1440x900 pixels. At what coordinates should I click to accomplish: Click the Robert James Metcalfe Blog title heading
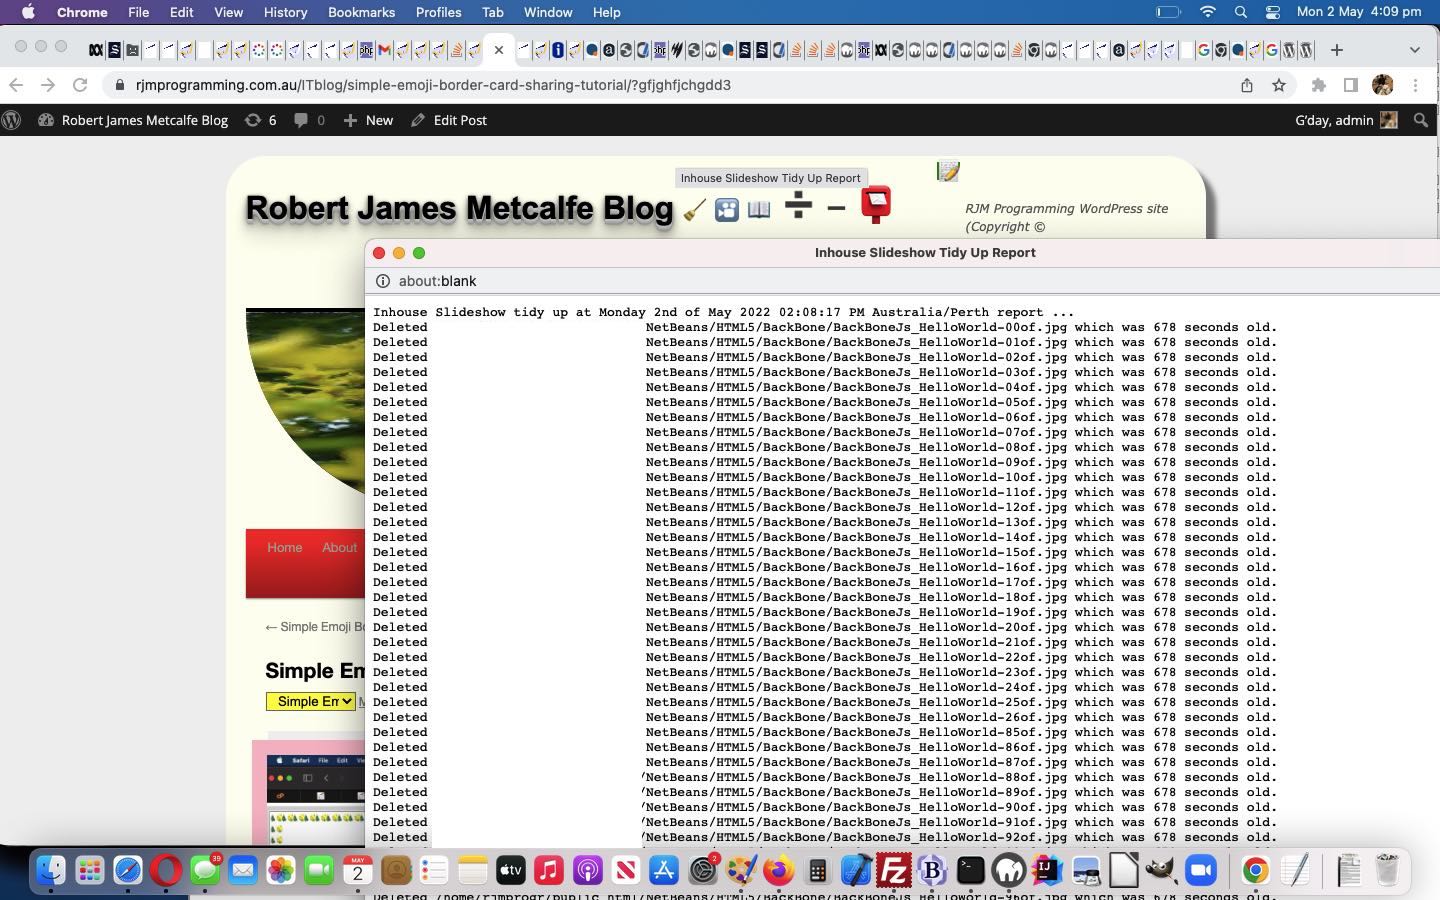[x=459, y=208]
